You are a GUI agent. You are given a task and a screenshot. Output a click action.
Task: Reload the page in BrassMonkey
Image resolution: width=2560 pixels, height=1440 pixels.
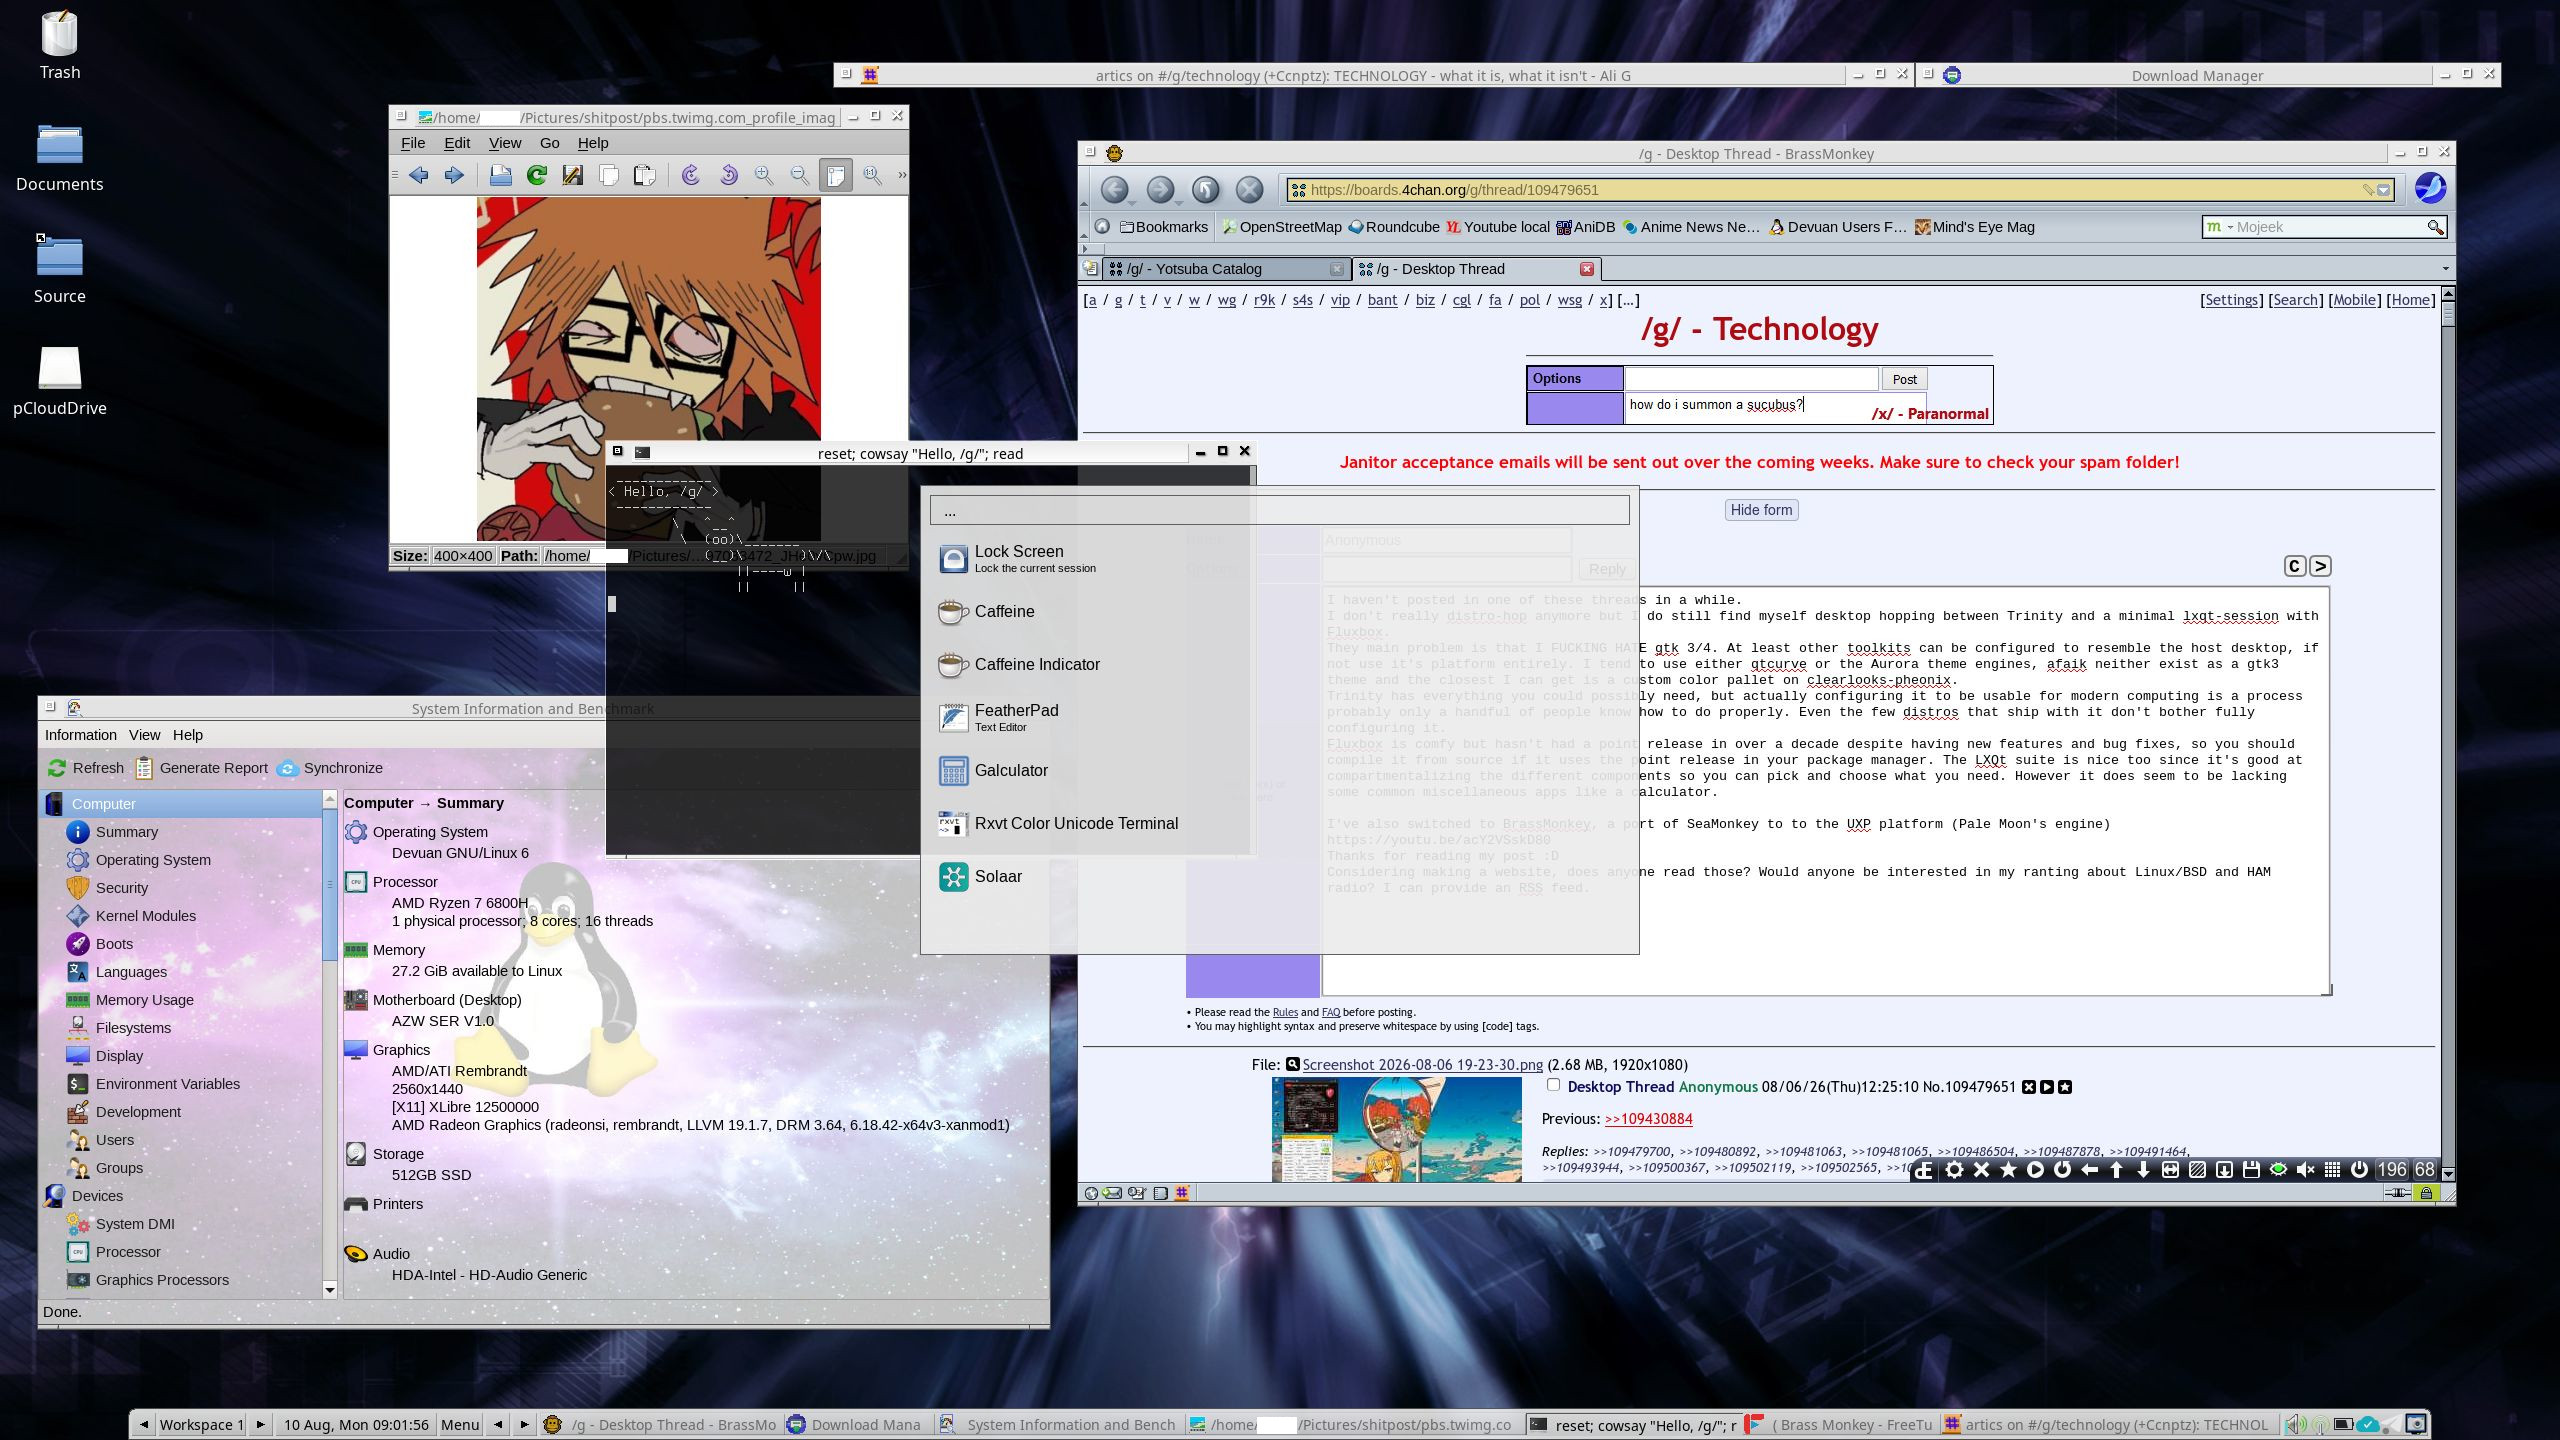(x=1206, y=189)
